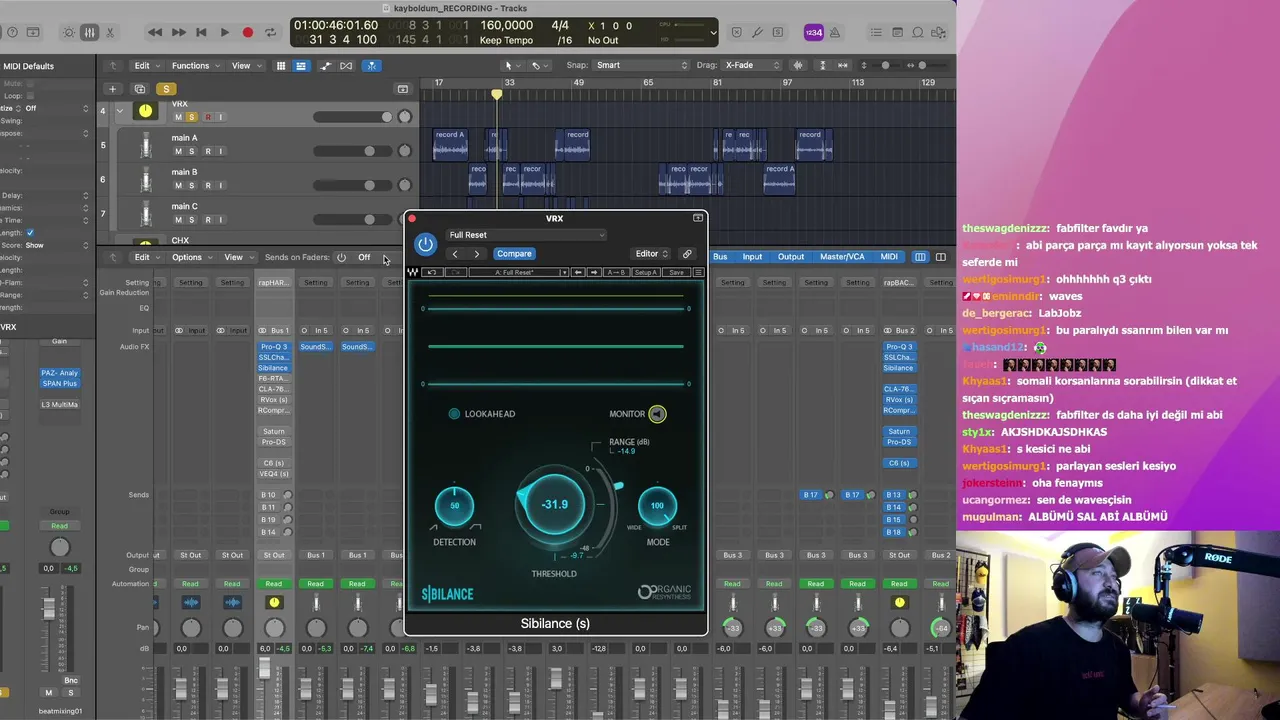Enable the Catch Playhead button
This screenshot has height=720, width=1280.
(371, 66)
